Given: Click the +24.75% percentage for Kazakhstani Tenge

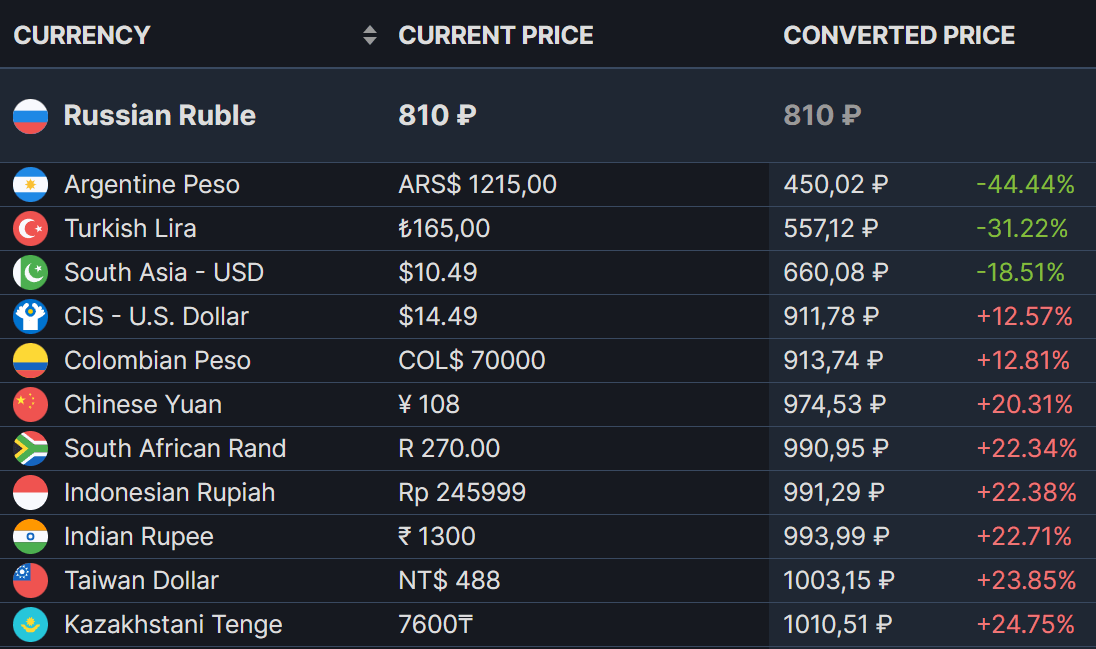Looking at the screenshot, I should pos(1026,624).
